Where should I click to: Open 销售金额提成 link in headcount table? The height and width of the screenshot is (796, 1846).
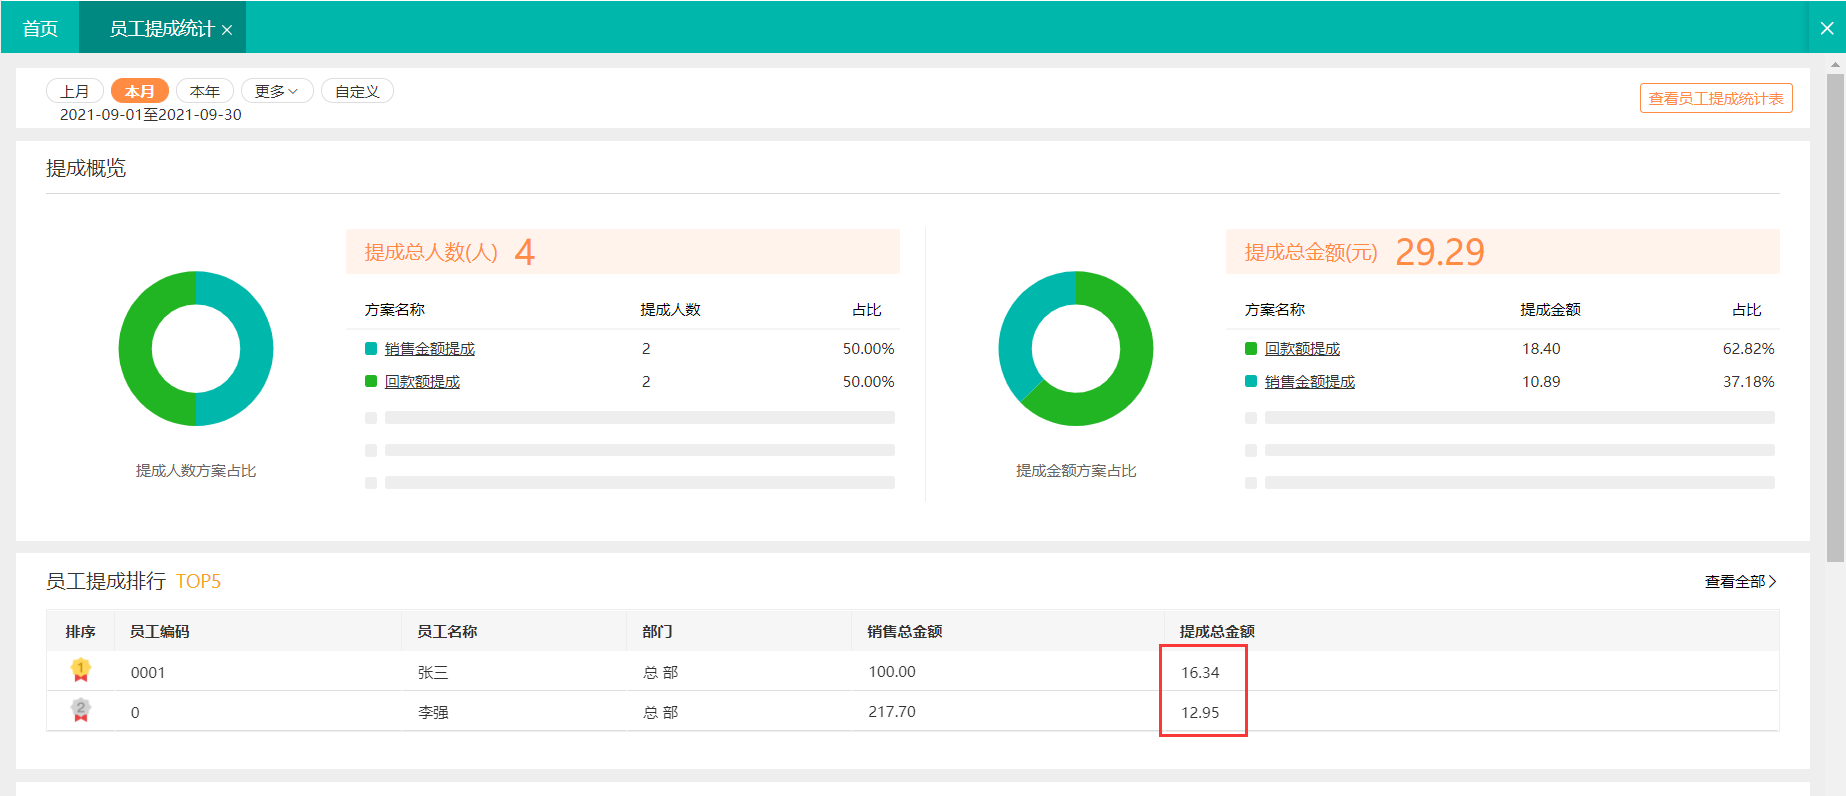pyautogui.click(x=430, y=348)
